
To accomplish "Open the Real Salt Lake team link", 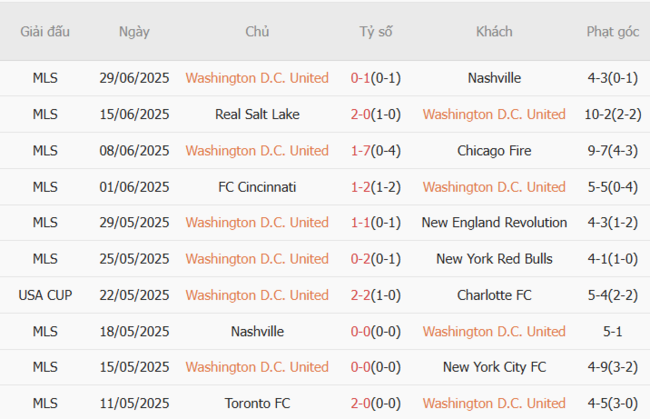I will click(257, 114).
